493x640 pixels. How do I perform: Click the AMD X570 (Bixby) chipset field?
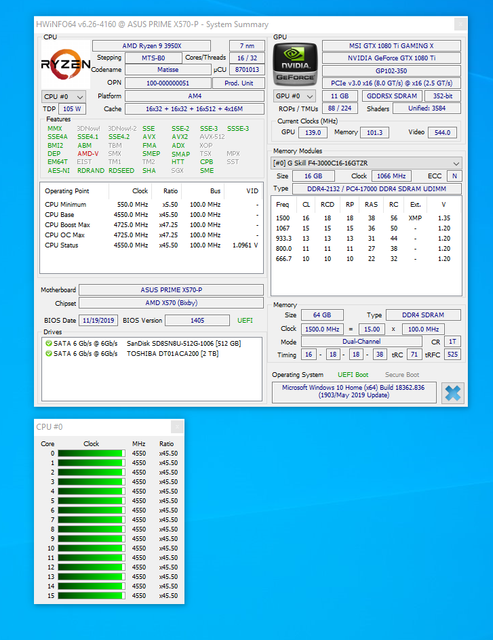click(171, 303)
